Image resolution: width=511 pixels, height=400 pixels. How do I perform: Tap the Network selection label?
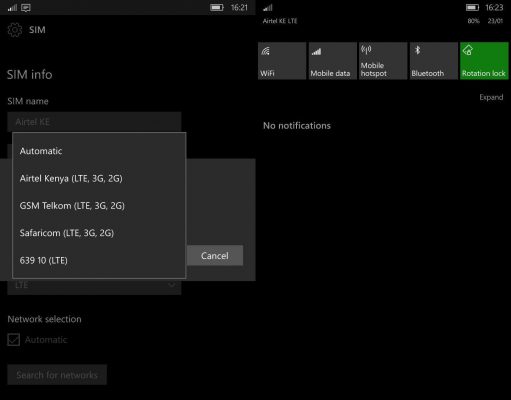[x=44, y=319]
